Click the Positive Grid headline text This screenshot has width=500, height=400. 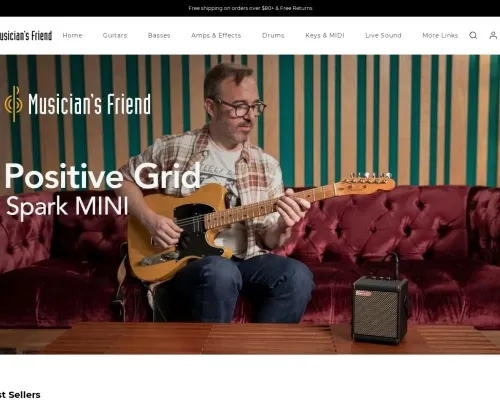(x=102, y=176)
